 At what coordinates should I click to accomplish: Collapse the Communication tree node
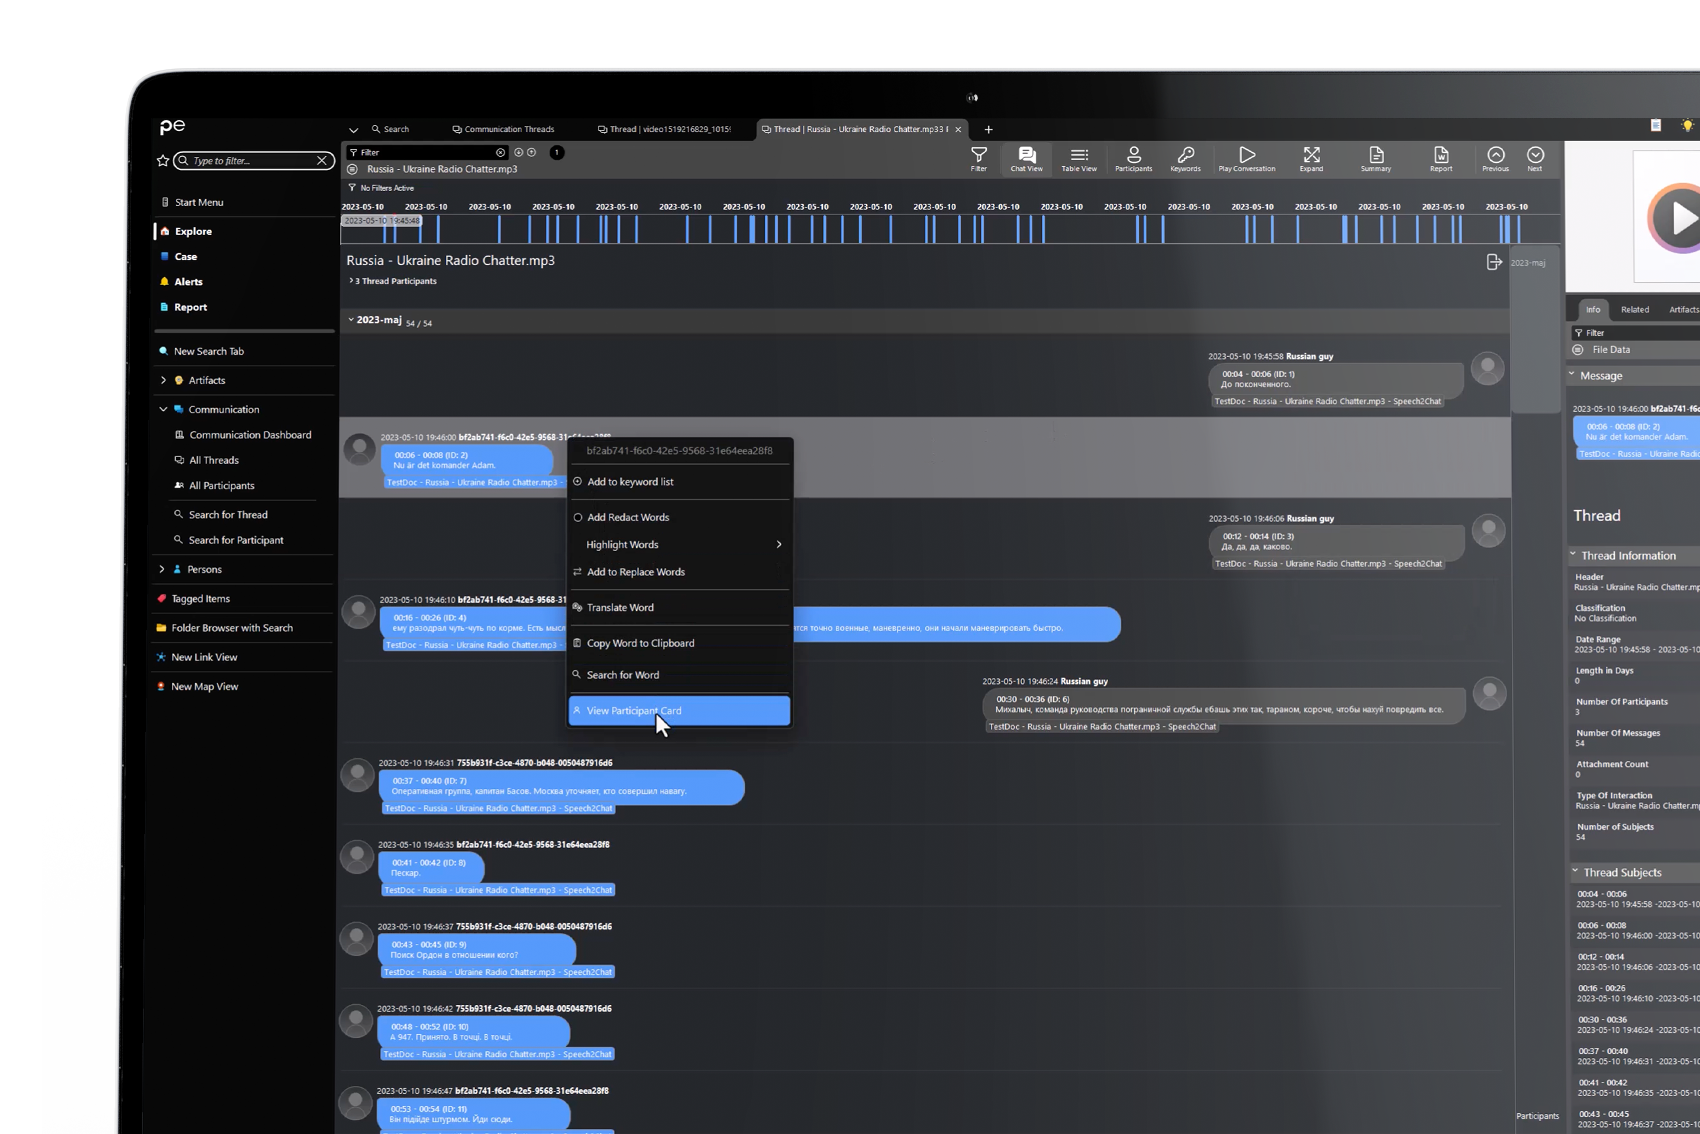(163, 409)
